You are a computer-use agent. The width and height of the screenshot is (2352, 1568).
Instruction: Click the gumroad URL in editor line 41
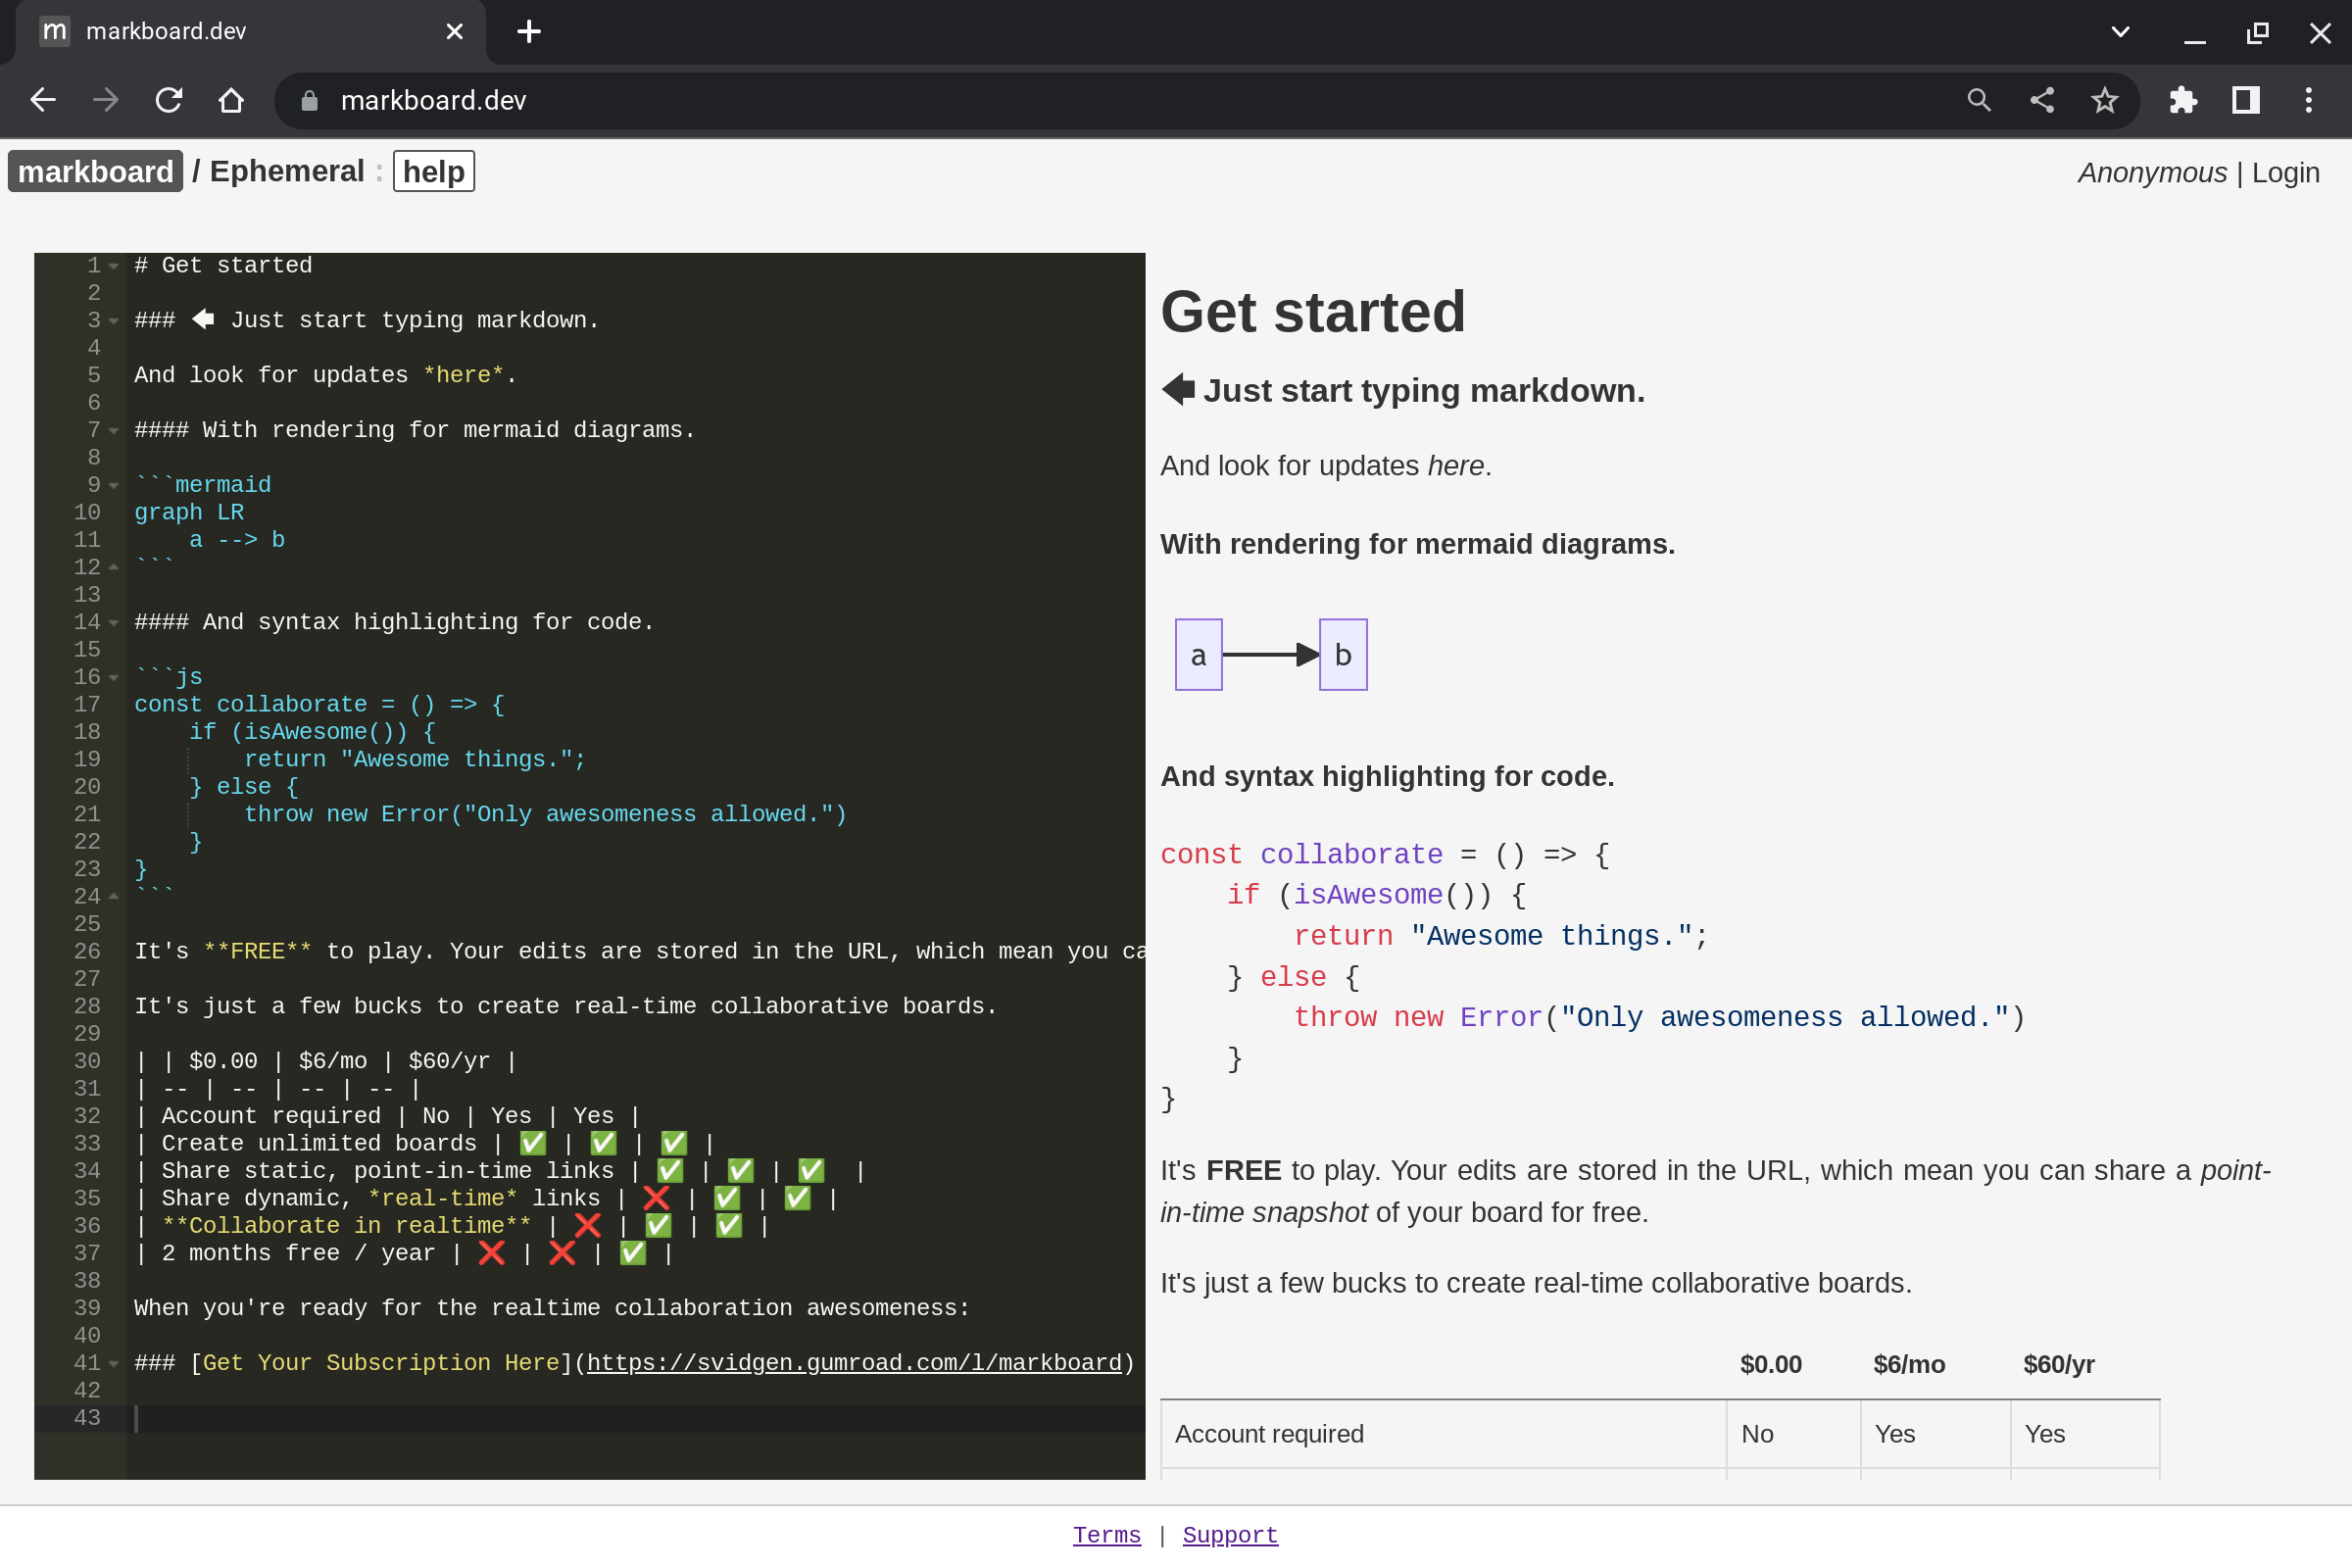[854, 1363]
